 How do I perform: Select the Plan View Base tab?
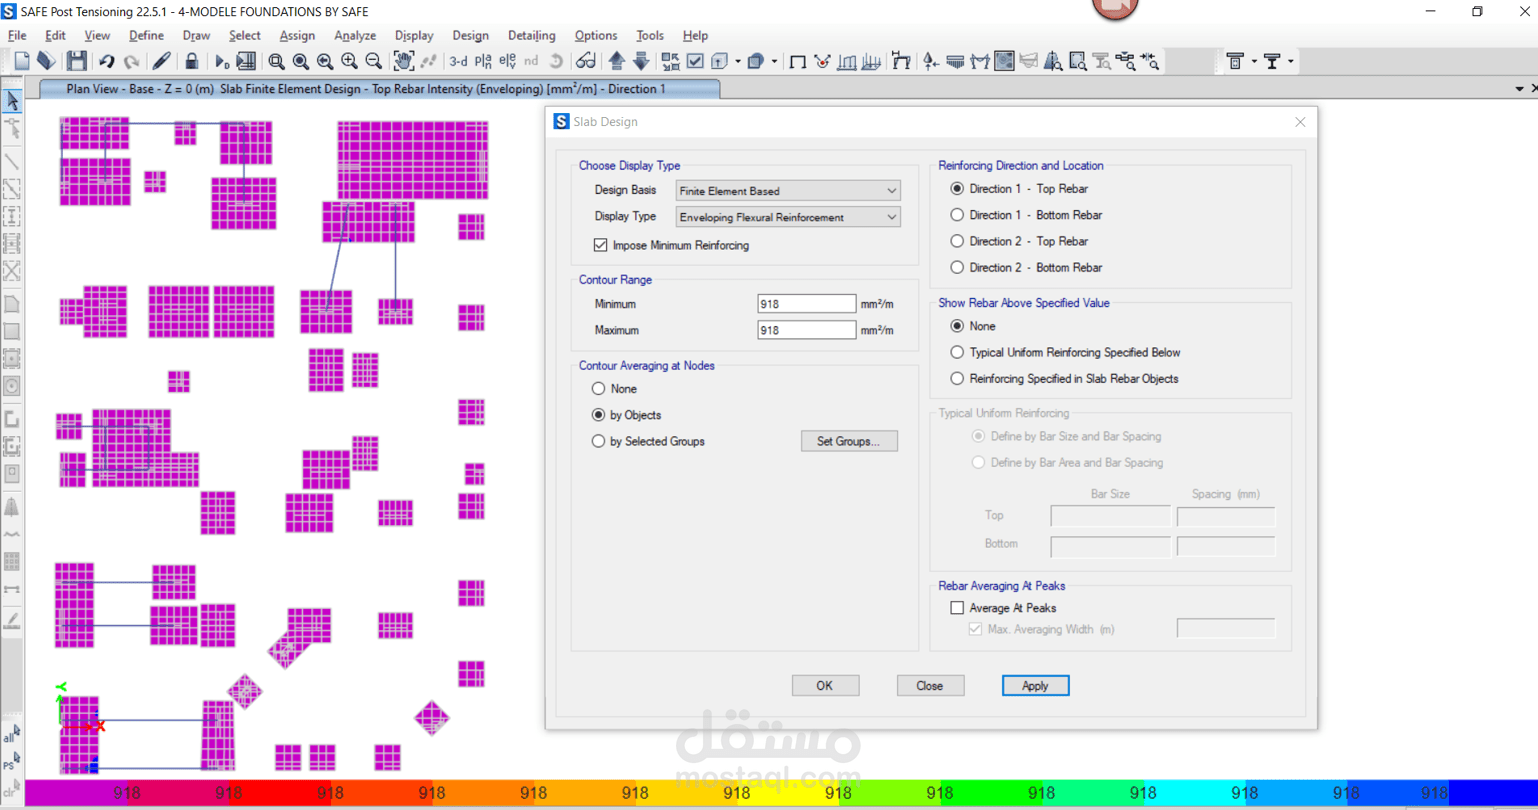(x=378, y=89)
